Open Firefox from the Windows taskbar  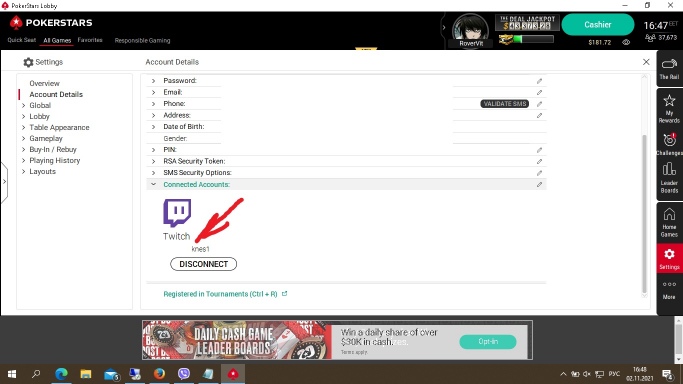[159, 374]
